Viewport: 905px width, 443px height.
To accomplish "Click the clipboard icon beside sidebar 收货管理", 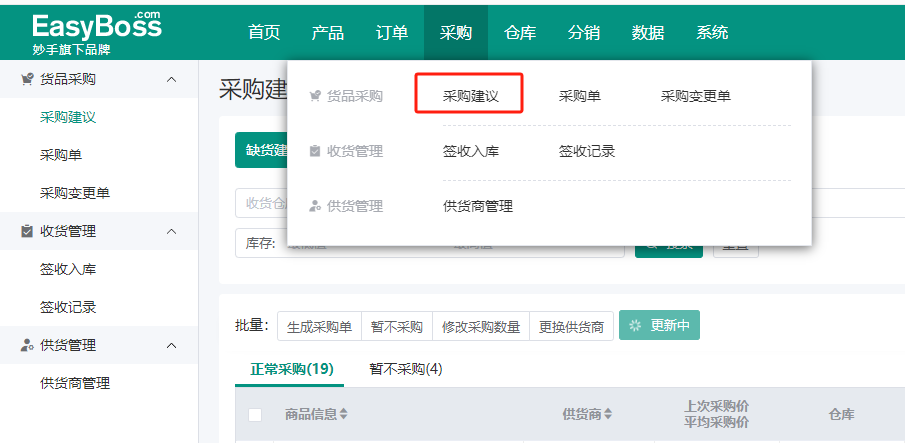I will click(27, 231).
